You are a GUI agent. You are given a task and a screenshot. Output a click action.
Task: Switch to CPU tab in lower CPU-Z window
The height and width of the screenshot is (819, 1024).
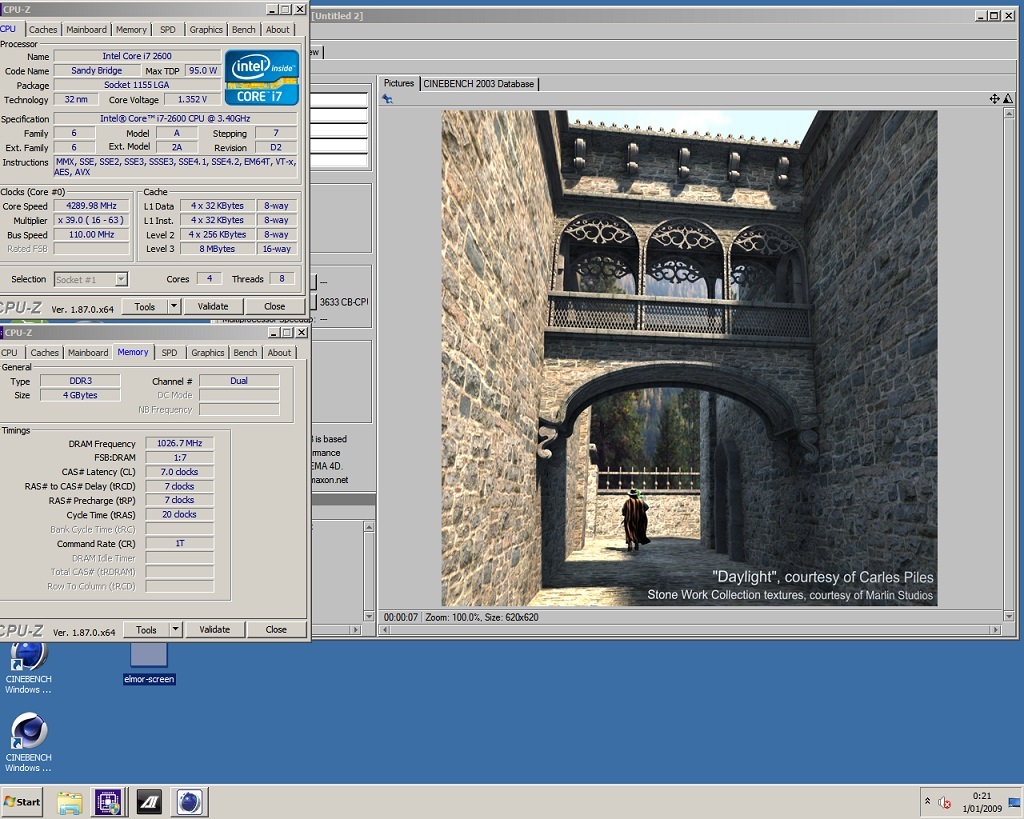[x=10, y=352]
